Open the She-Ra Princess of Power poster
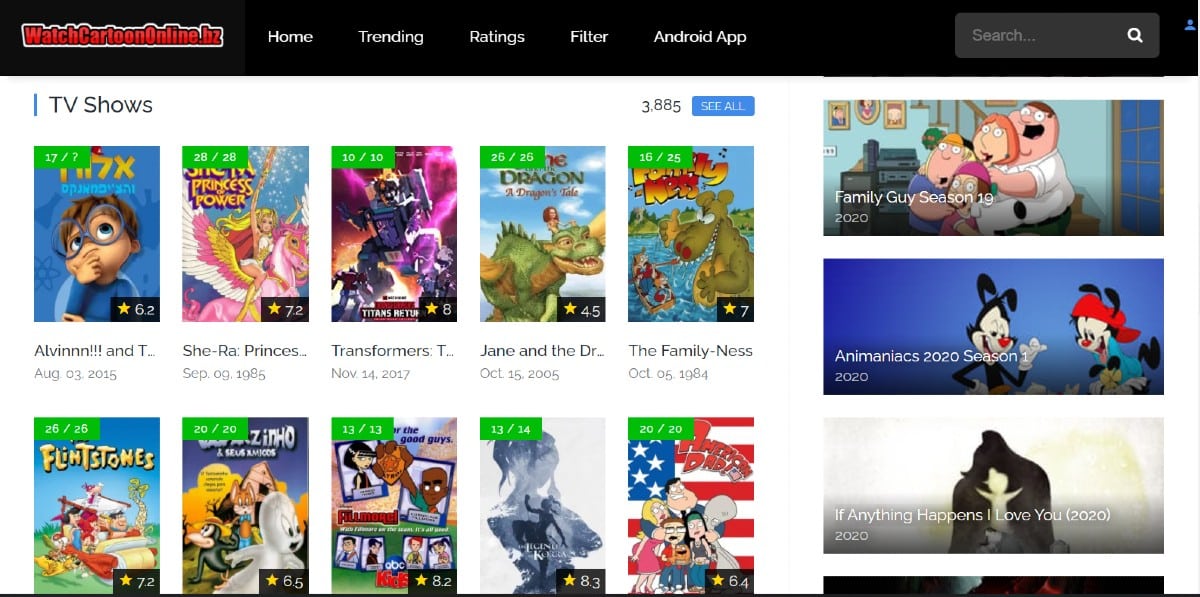Image resolution: width=1200 pixels, height=597 pixels. pos(245,234)
